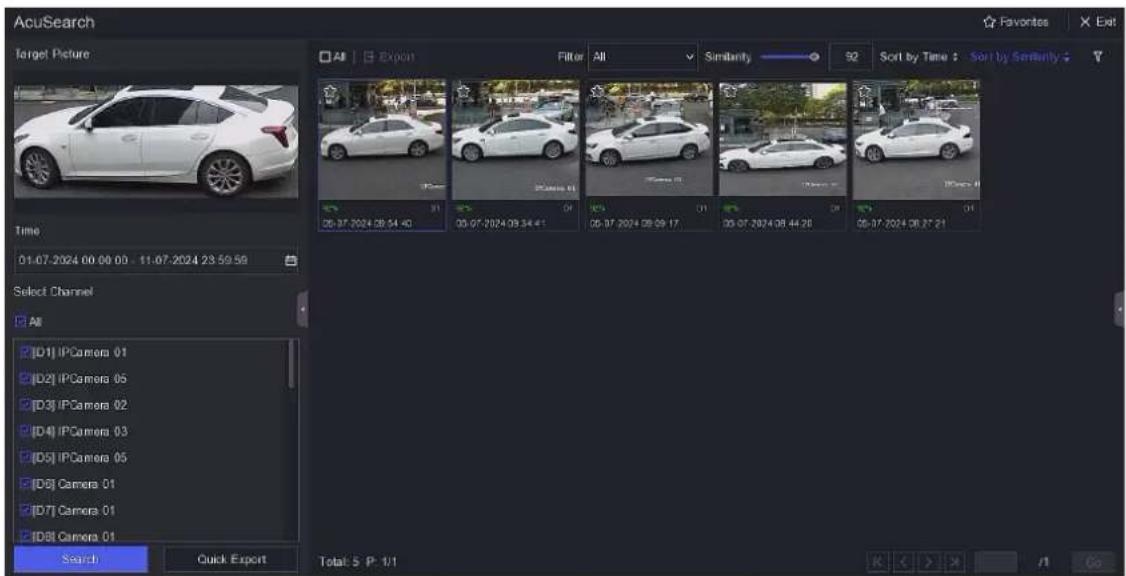Click the calendar icon in Time field
This screenshot has width=1126, height=576.
[291, 261]
